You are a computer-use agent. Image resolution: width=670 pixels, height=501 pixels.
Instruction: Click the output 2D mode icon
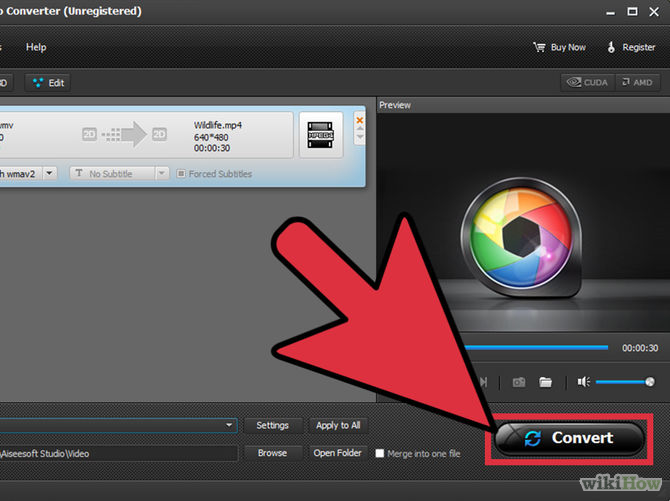coord(159,135)
